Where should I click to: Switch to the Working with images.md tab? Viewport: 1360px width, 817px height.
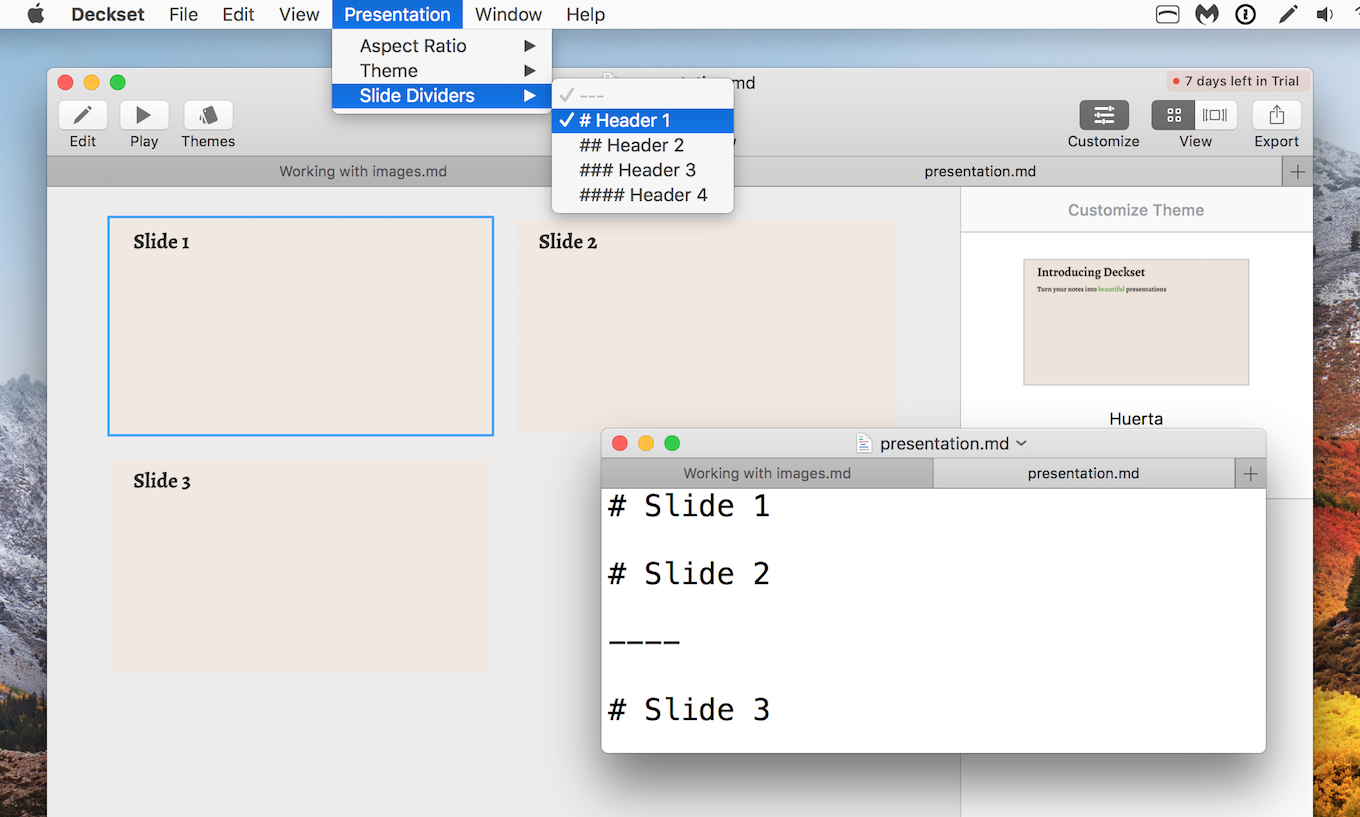(x=766, y=473)
